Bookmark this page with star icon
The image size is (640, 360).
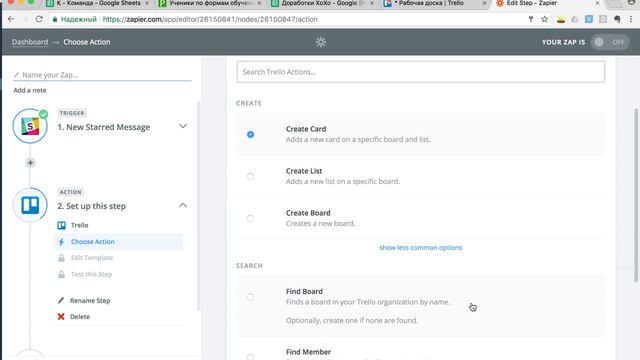pyautogui.click(x=544, y=19)
